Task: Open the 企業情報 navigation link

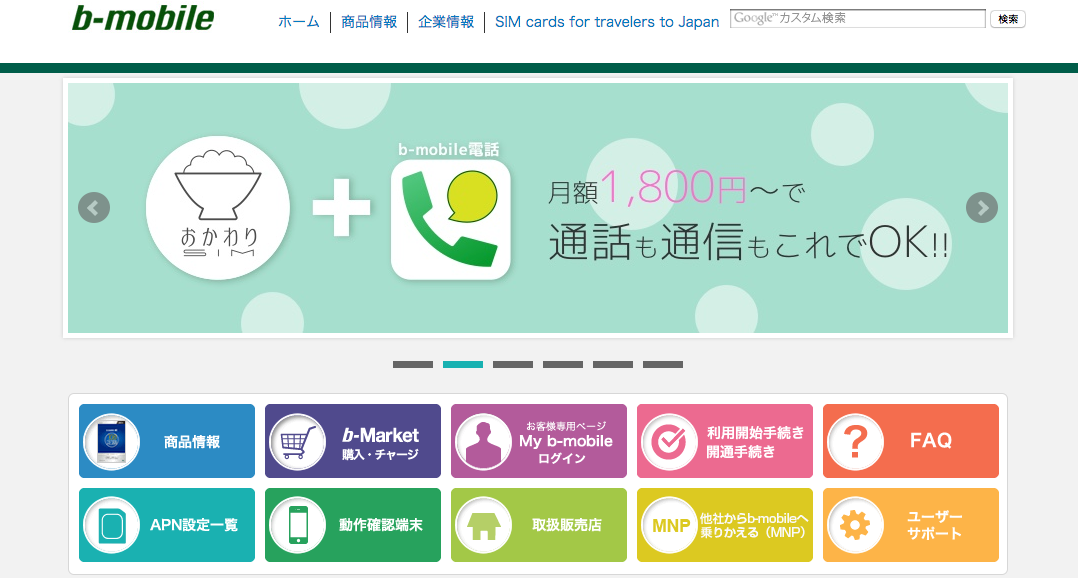Action: pos(446,22)
